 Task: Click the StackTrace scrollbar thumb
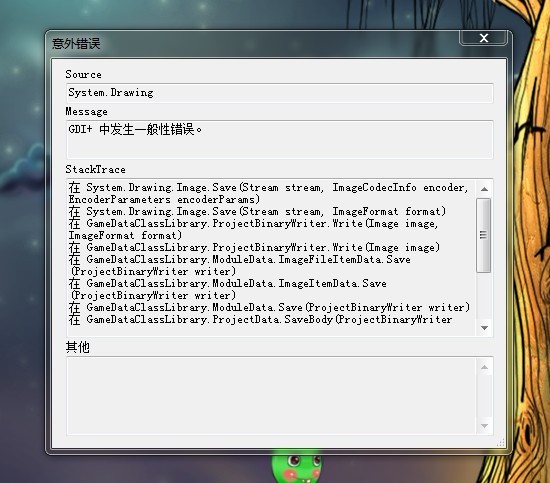click(x=484, y=235)
